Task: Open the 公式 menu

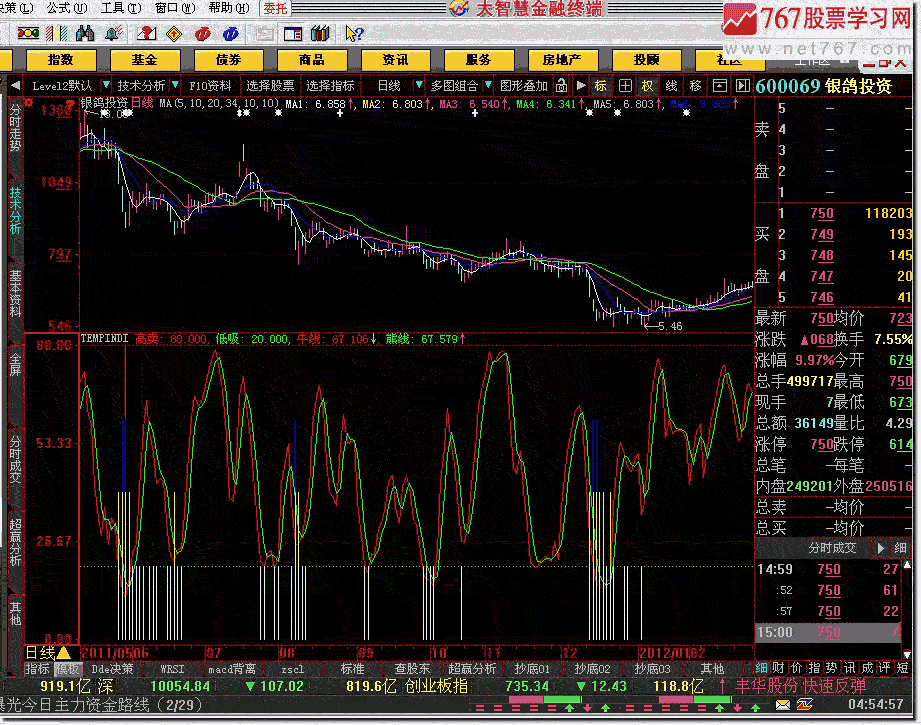Action: (x=67, y=8)
